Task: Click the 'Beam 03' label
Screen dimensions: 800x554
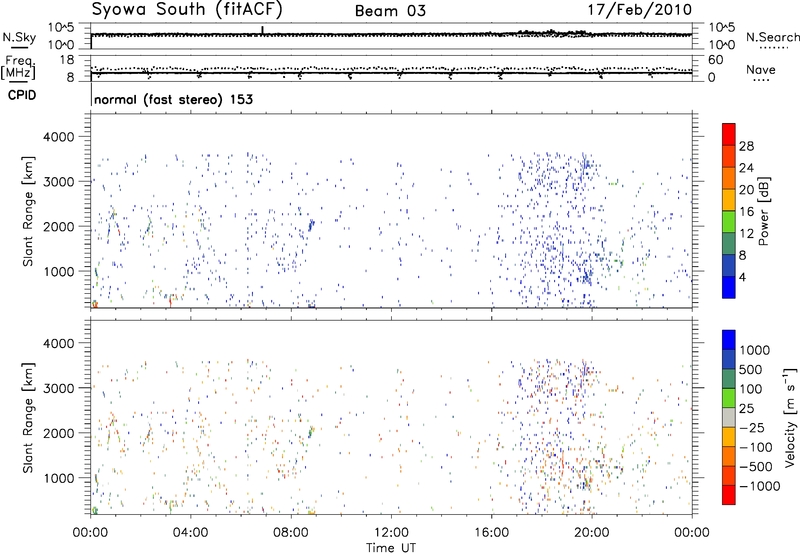Action: point(390,11)
